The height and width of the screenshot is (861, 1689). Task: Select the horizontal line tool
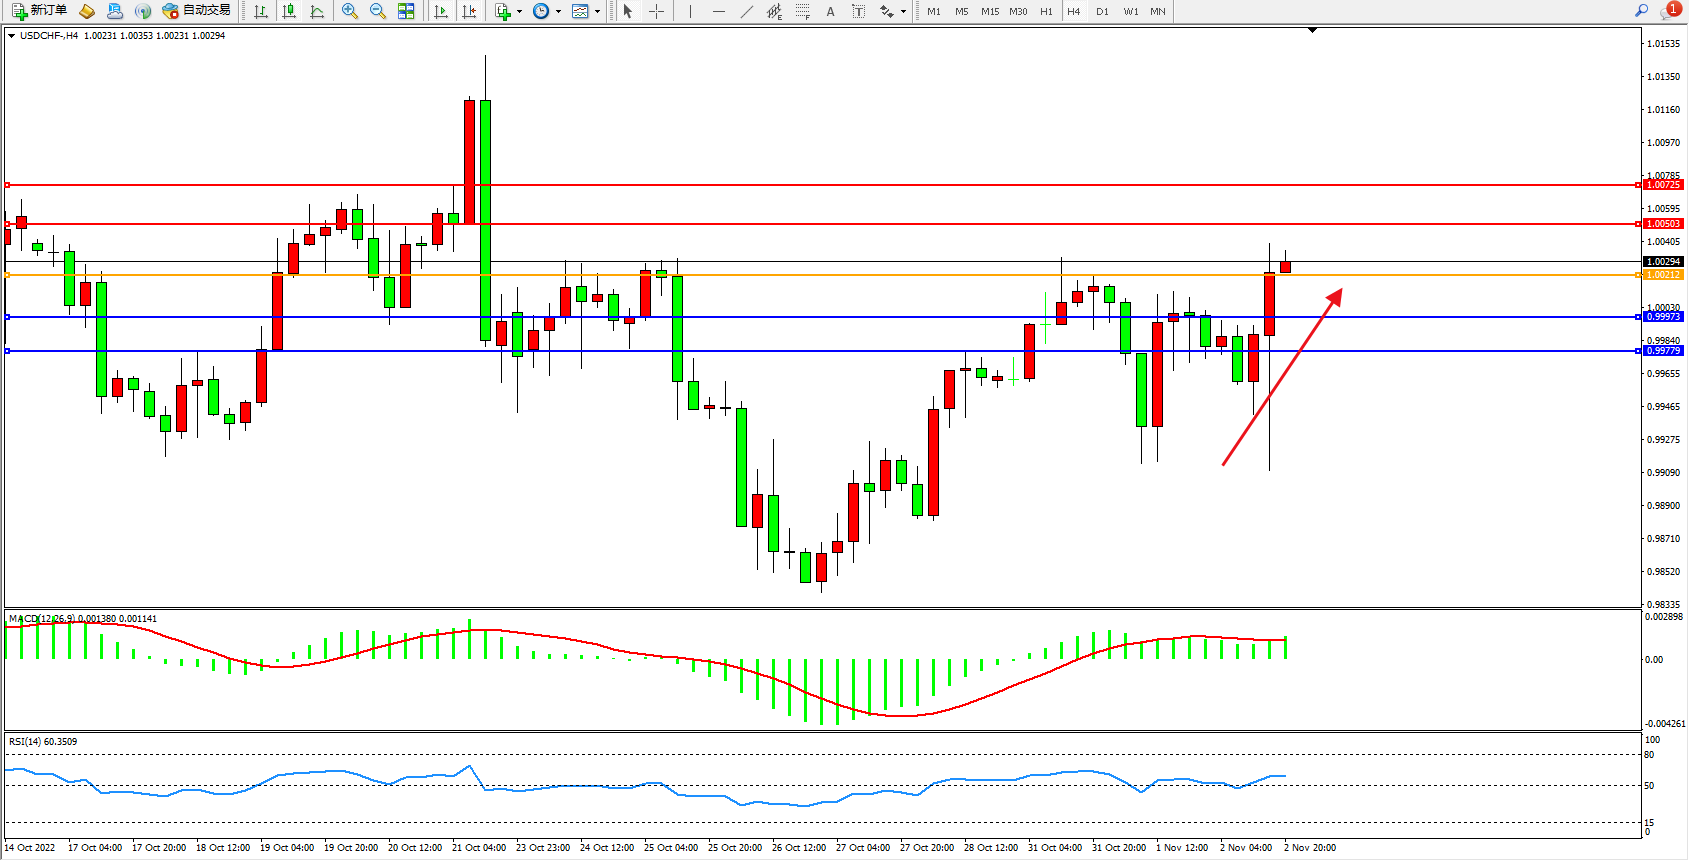click(719, 11)
